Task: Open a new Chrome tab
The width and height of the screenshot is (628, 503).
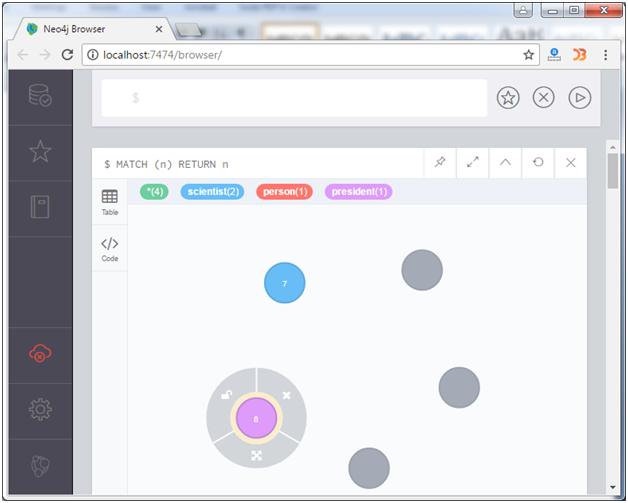Action: pos(189,30)
